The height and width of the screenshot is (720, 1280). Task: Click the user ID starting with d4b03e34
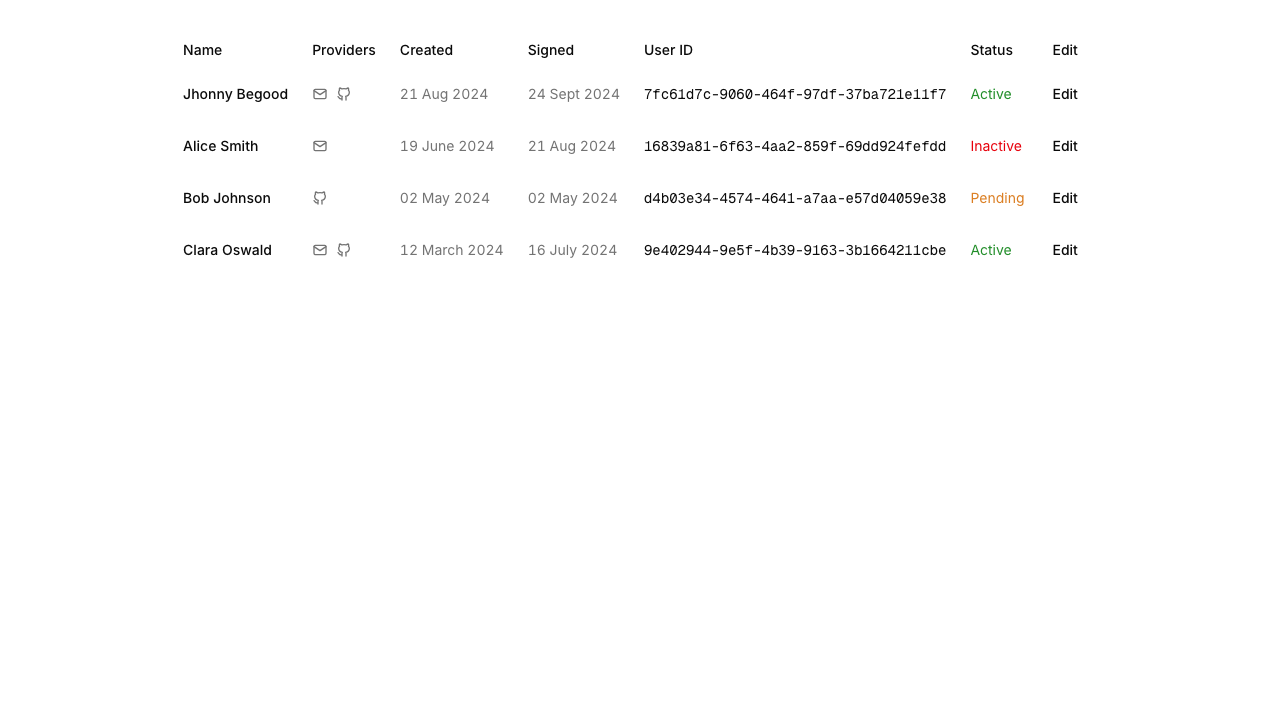[794, 199]
